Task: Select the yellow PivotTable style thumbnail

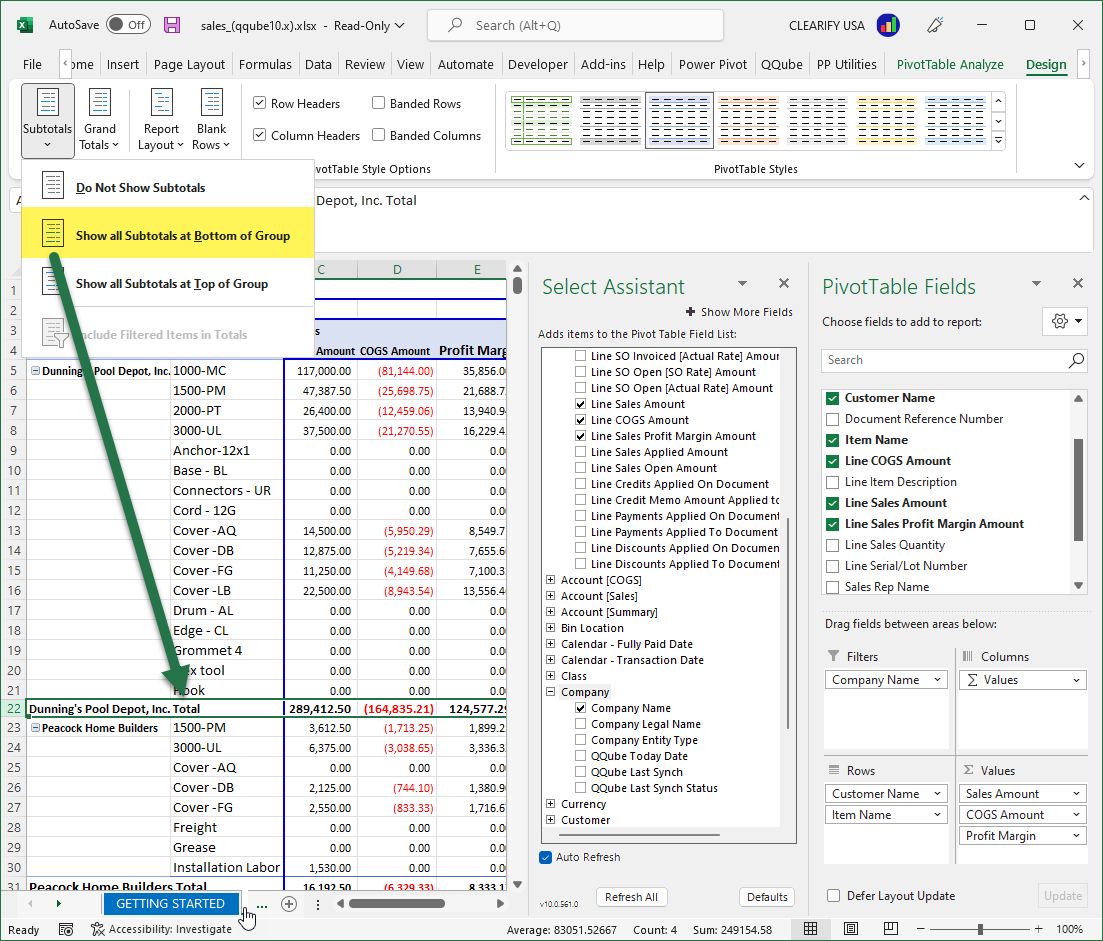Action: pos(886,120)
